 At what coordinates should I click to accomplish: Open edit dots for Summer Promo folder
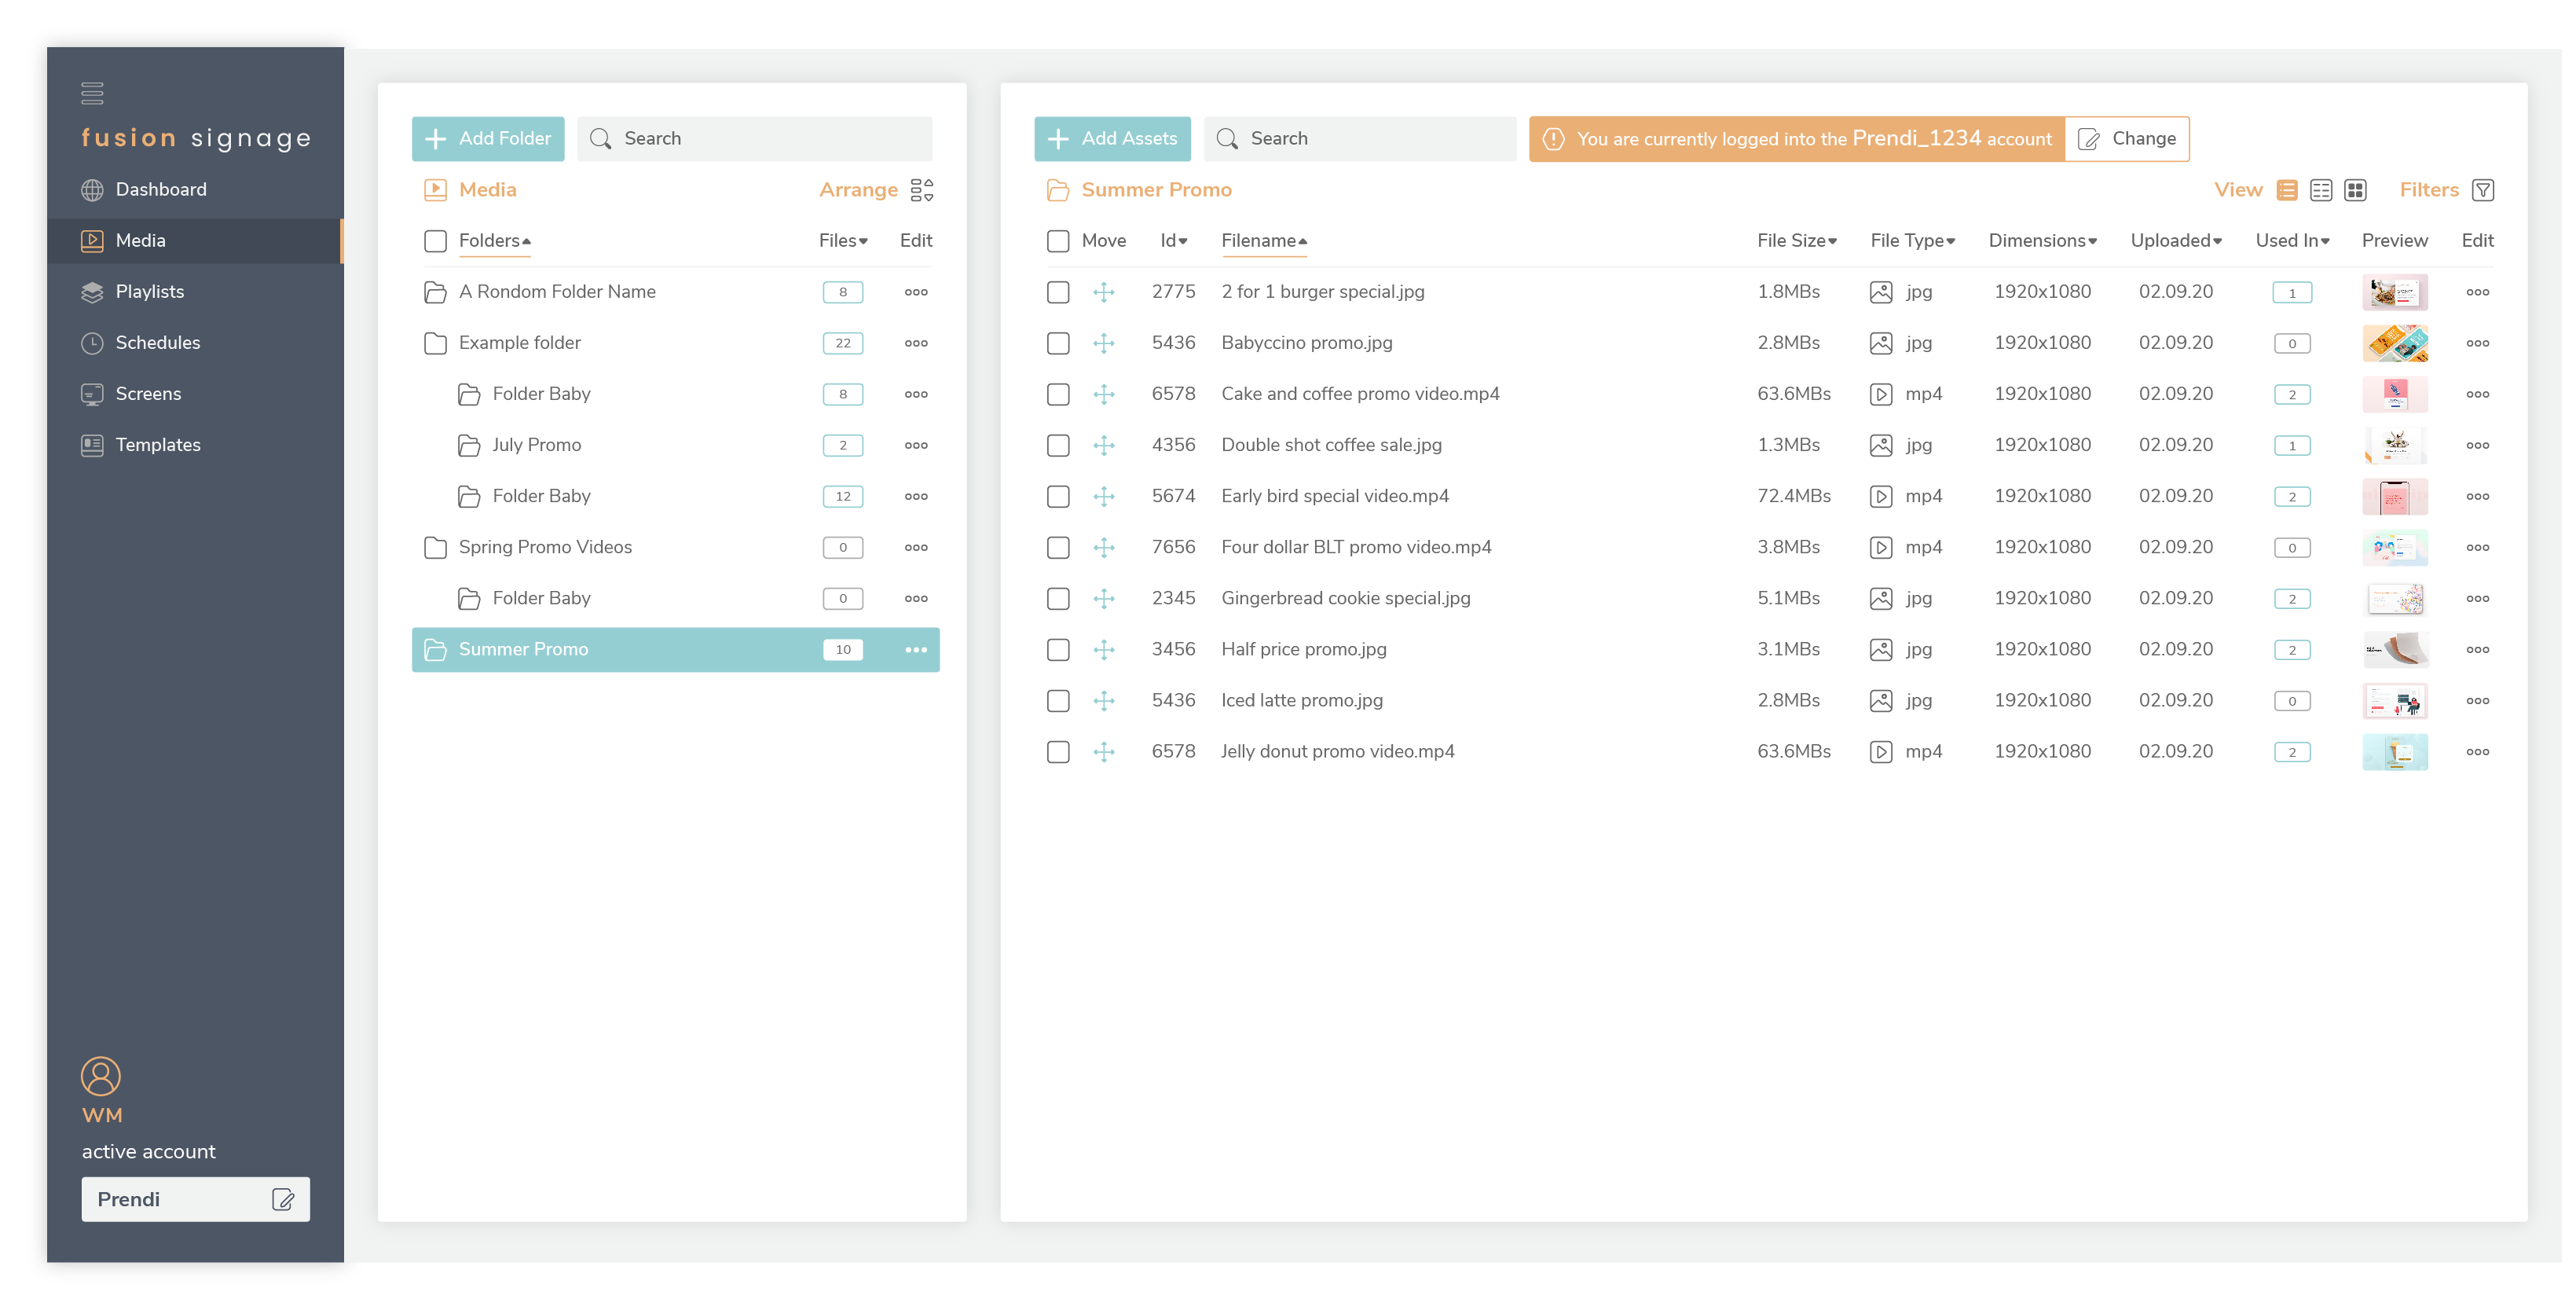pyautogui.click(x=915, y=650)
